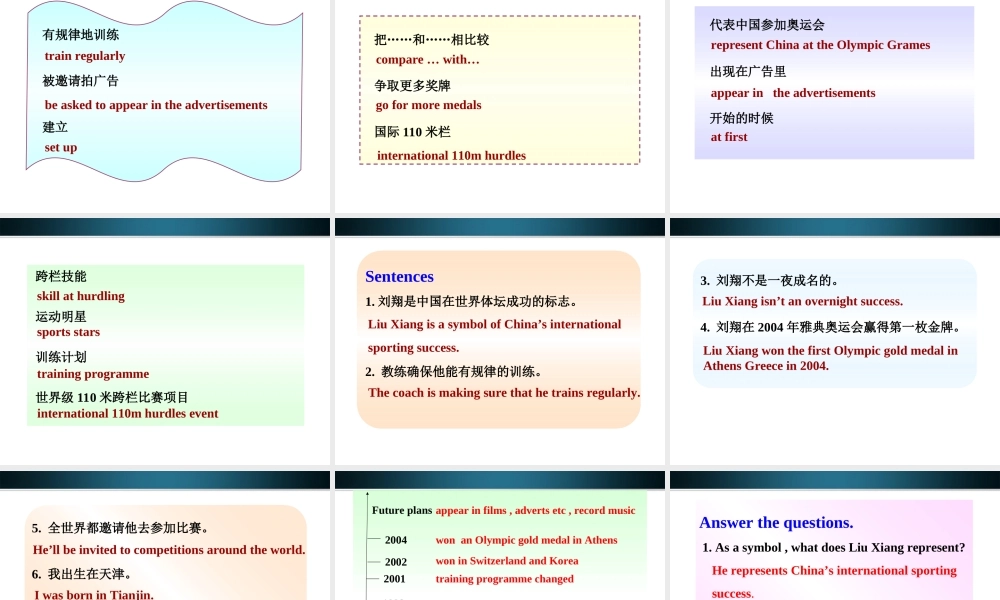Click 'represent China at the Olympic Grames'

(820, 45)
